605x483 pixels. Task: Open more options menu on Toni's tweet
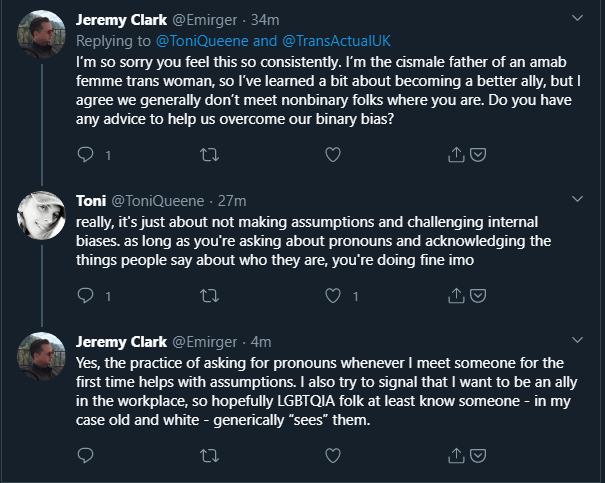coord(577,199)
